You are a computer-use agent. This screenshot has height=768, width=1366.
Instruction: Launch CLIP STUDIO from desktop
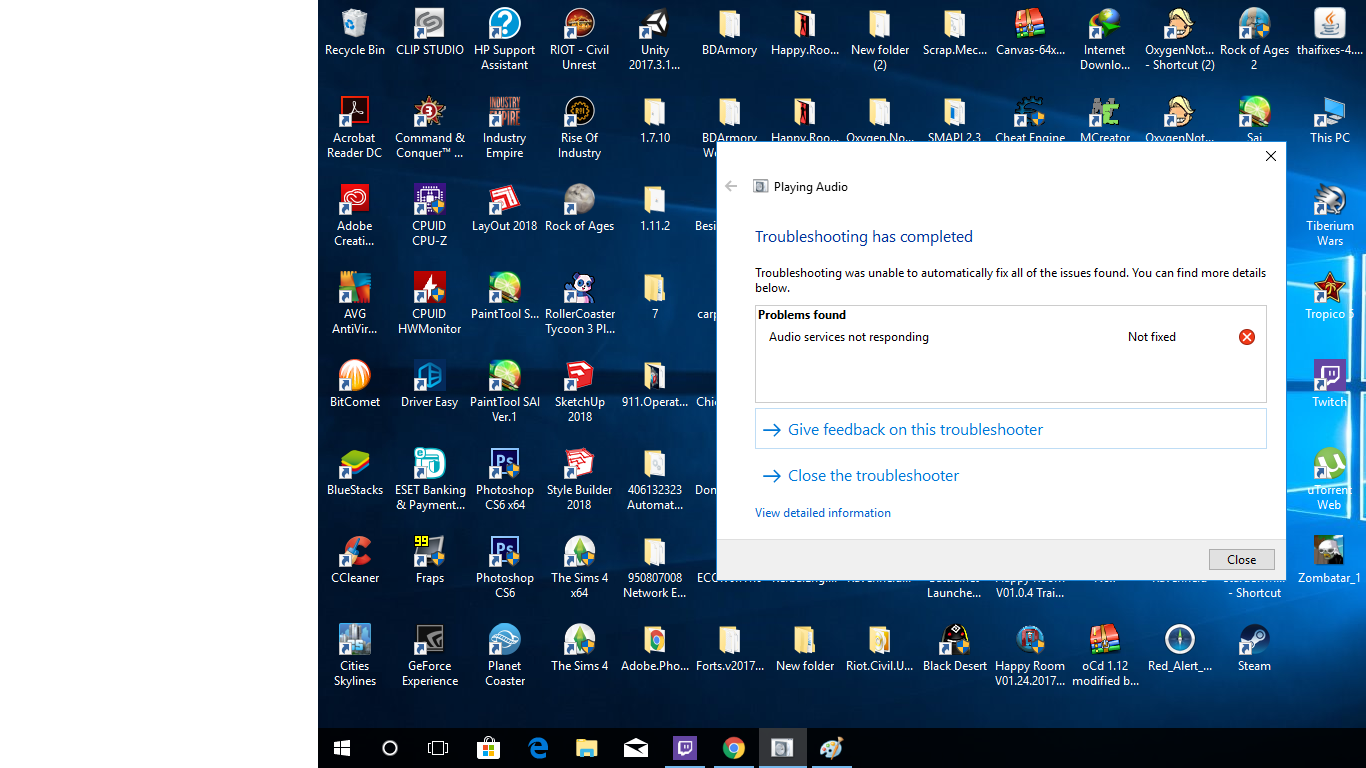click(x=429, y=32)
